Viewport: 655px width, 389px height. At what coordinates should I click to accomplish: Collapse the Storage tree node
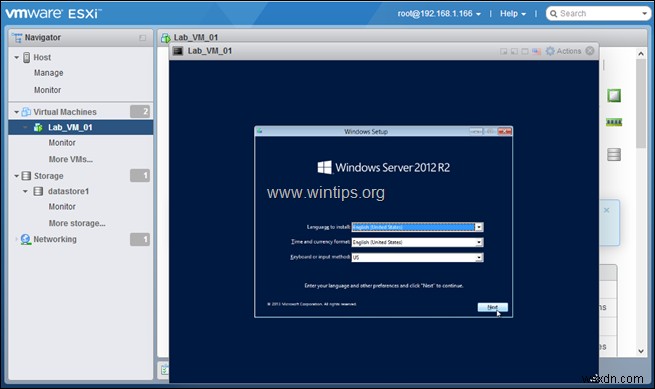click(17, 176)
